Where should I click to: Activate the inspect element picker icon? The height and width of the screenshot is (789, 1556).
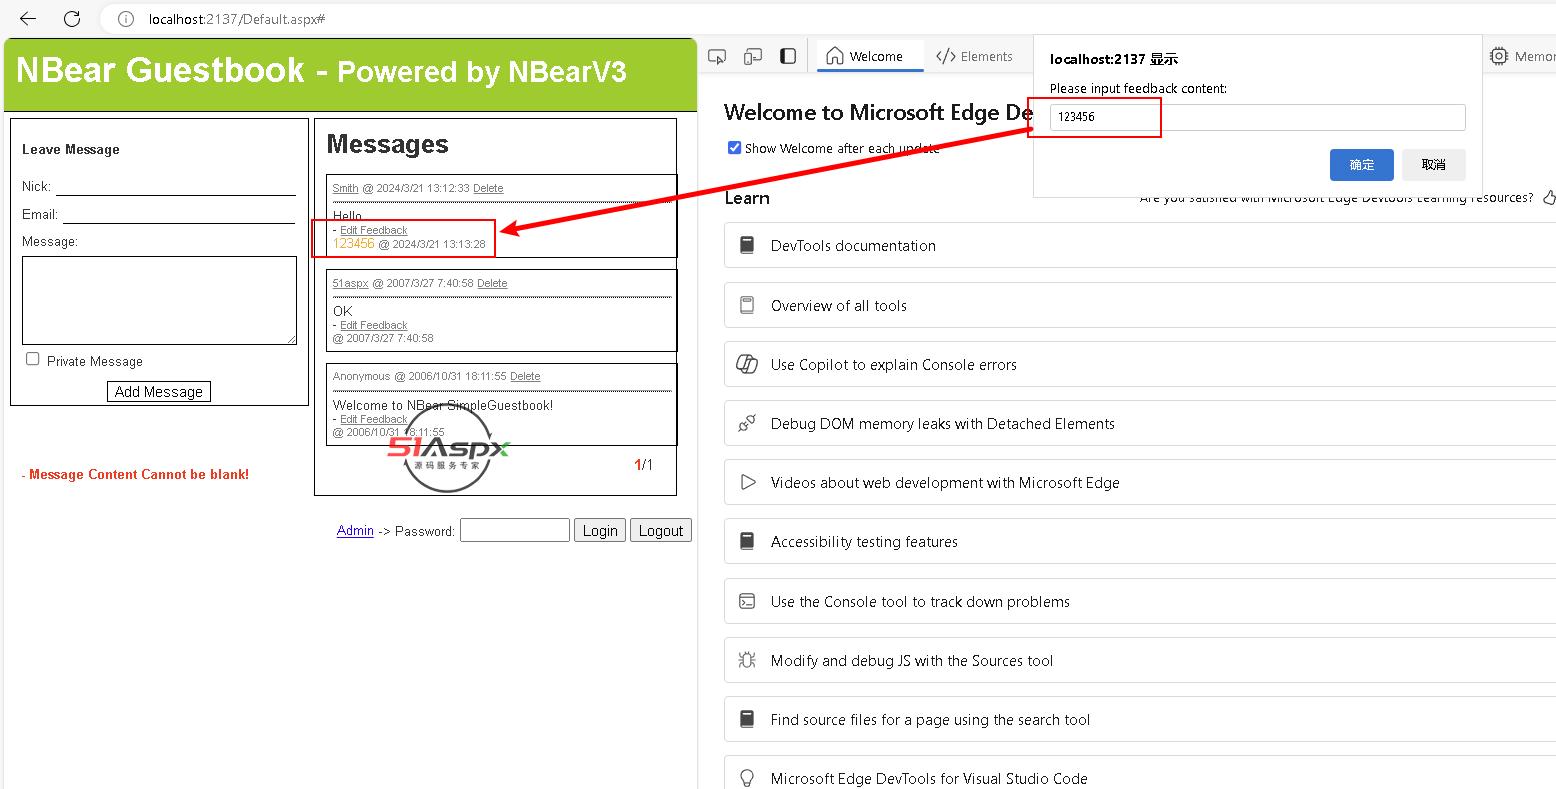[717, 57]
